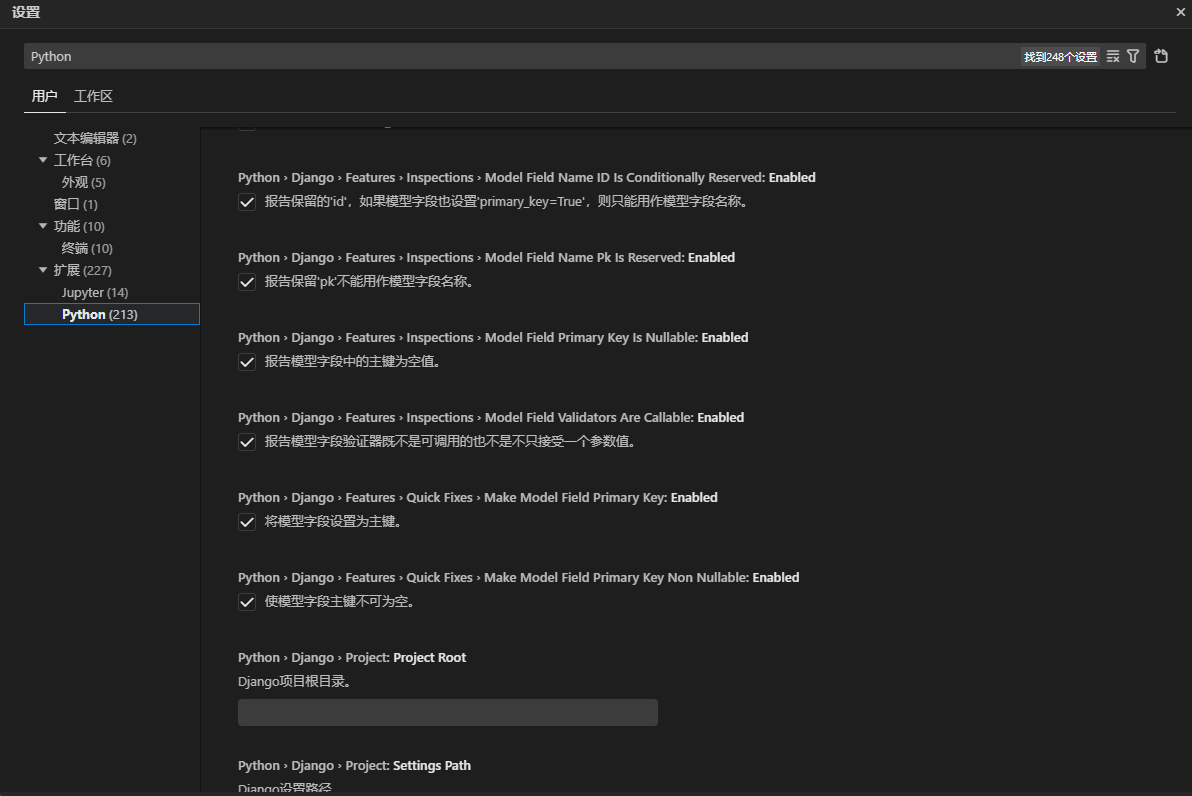The image size is (1192, 796).
Task: Select 扩展 (227) category
Action: [82, 271]
